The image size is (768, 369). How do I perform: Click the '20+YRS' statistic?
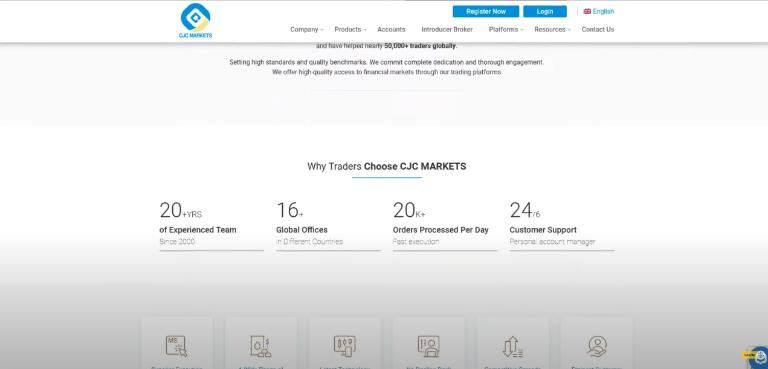coord(181,211)
